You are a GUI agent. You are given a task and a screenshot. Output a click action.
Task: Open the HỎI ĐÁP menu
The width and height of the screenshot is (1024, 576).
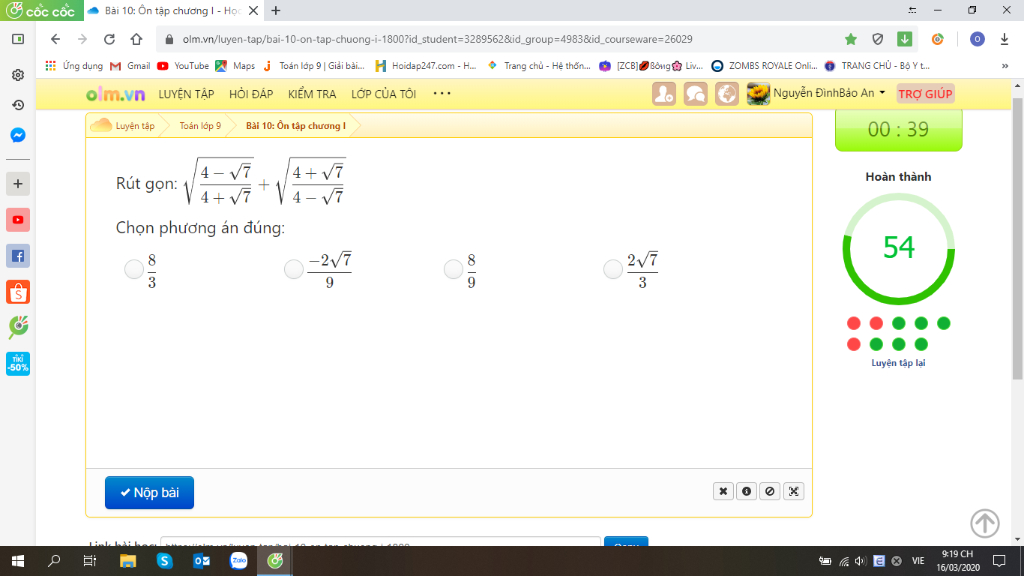click(x=251, y=94)
